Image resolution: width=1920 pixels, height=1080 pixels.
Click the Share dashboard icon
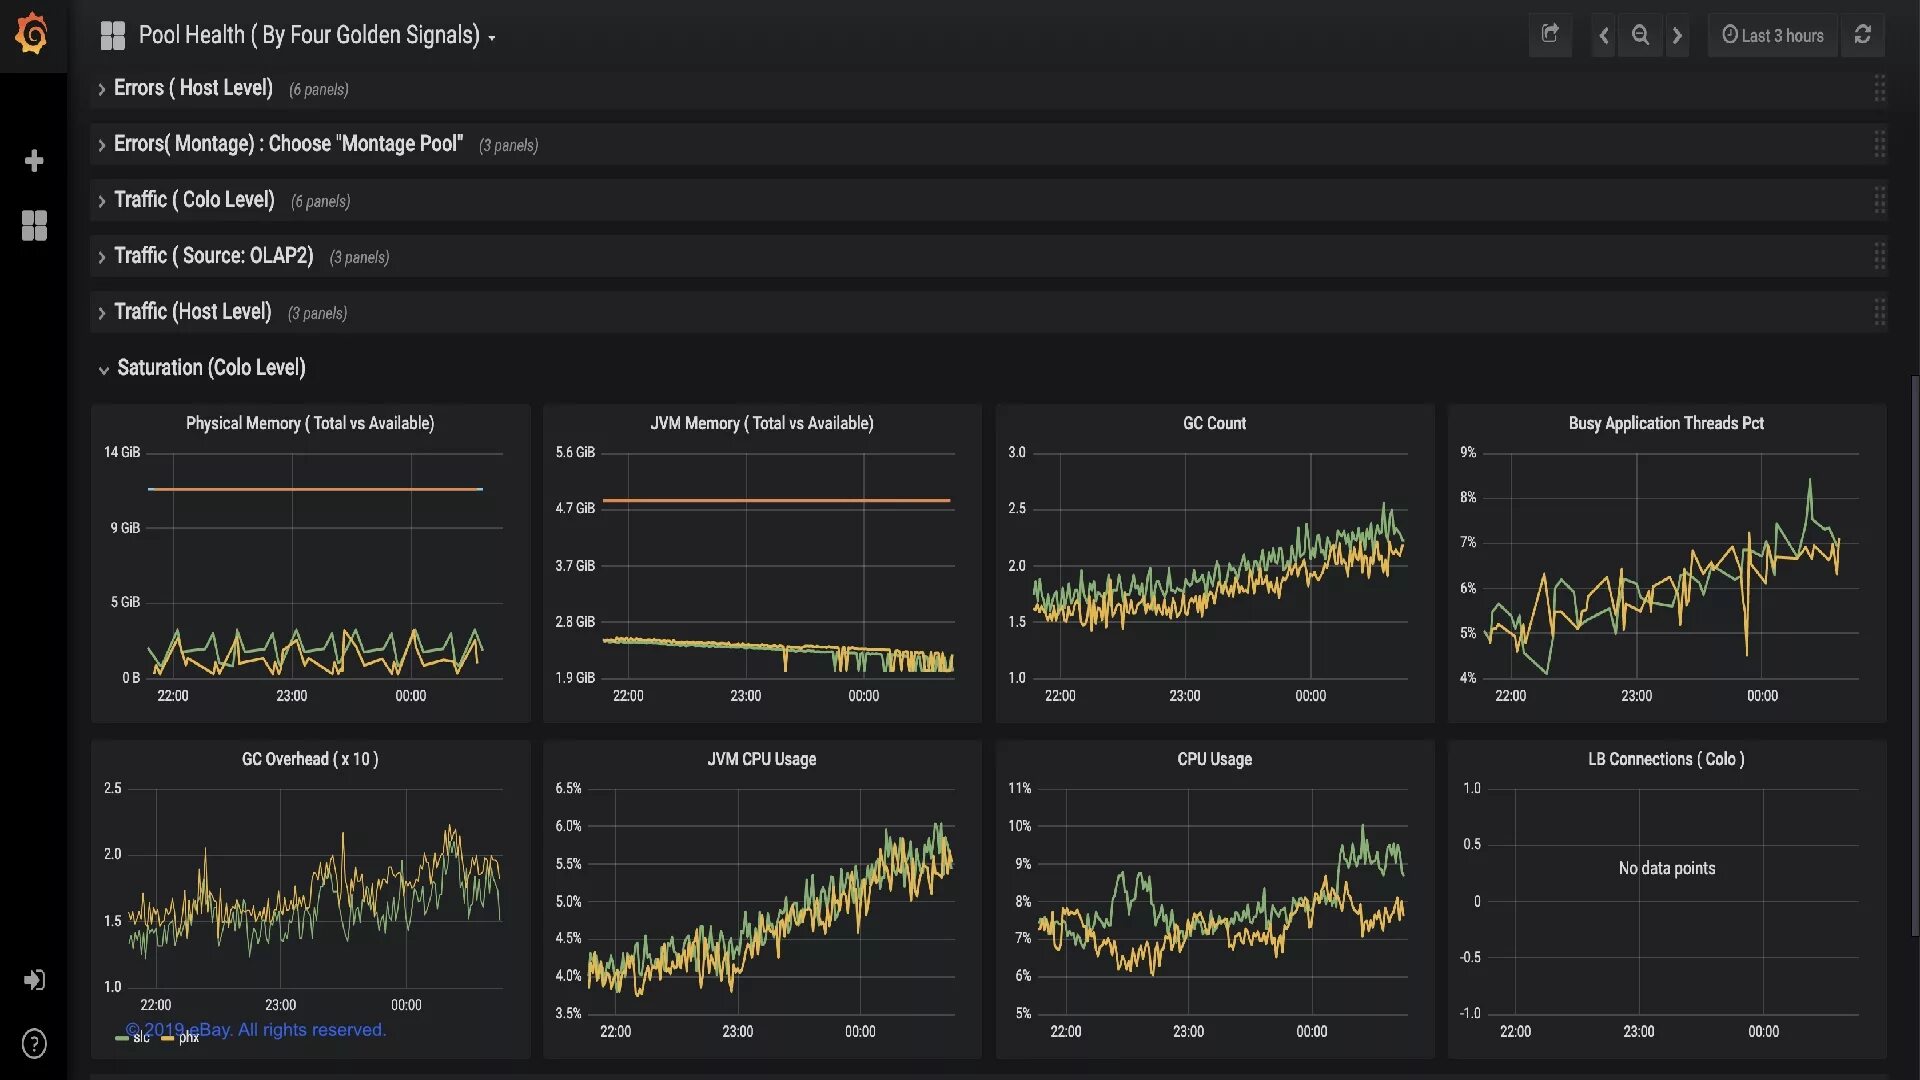(1550, 35)
